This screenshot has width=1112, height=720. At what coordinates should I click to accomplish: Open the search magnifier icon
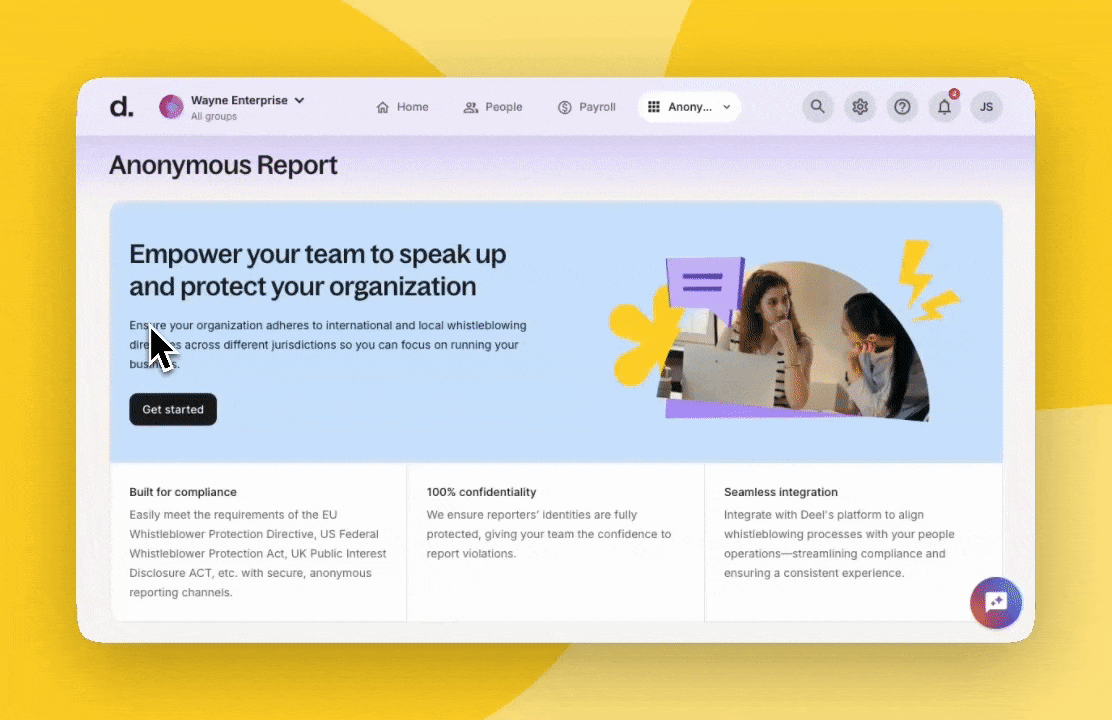(818, 107)
